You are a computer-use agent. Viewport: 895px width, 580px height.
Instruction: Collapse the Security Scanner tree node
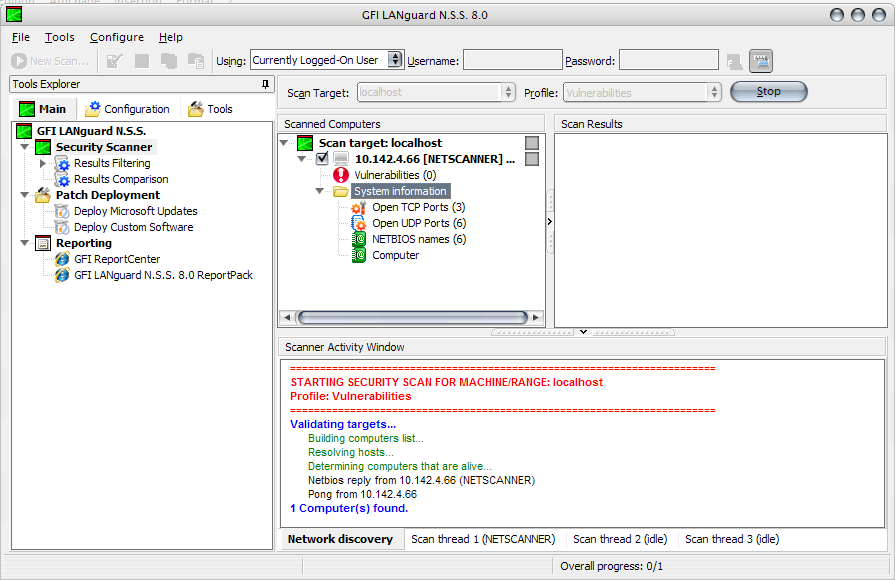pyautogui.click(x=25, y=147)
